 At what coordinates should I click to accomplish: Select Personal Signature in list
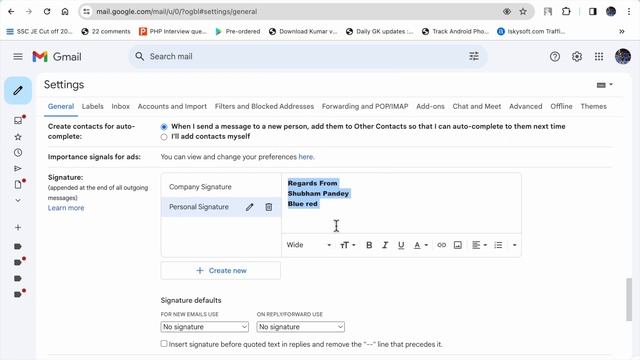(x=199, y=207)
